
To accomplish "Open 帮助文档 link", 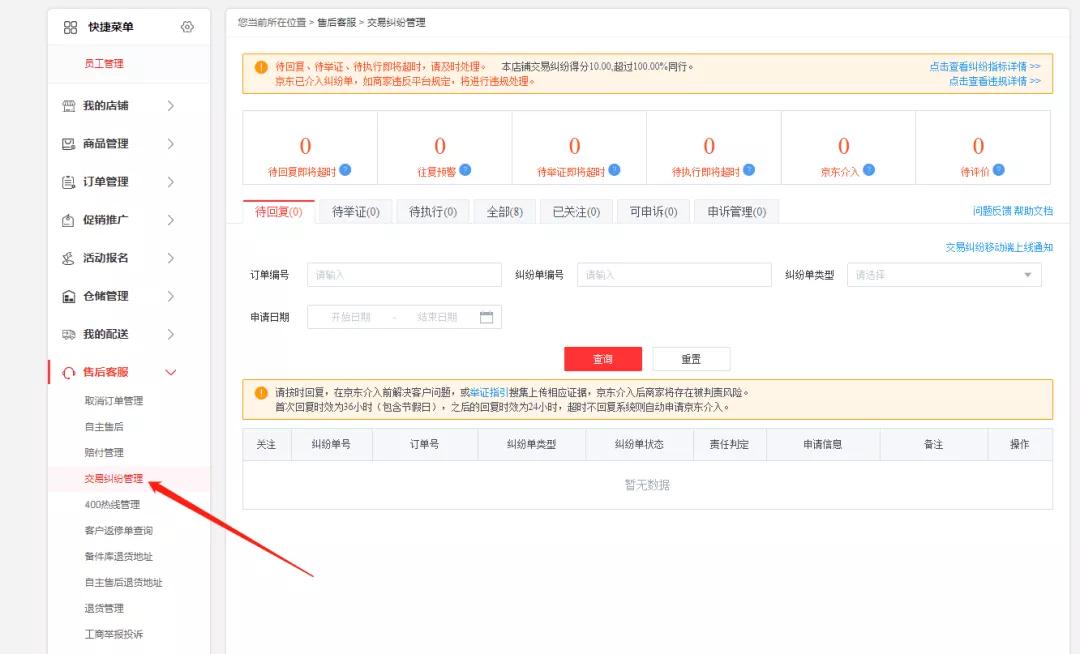I will click(1032, 211).
